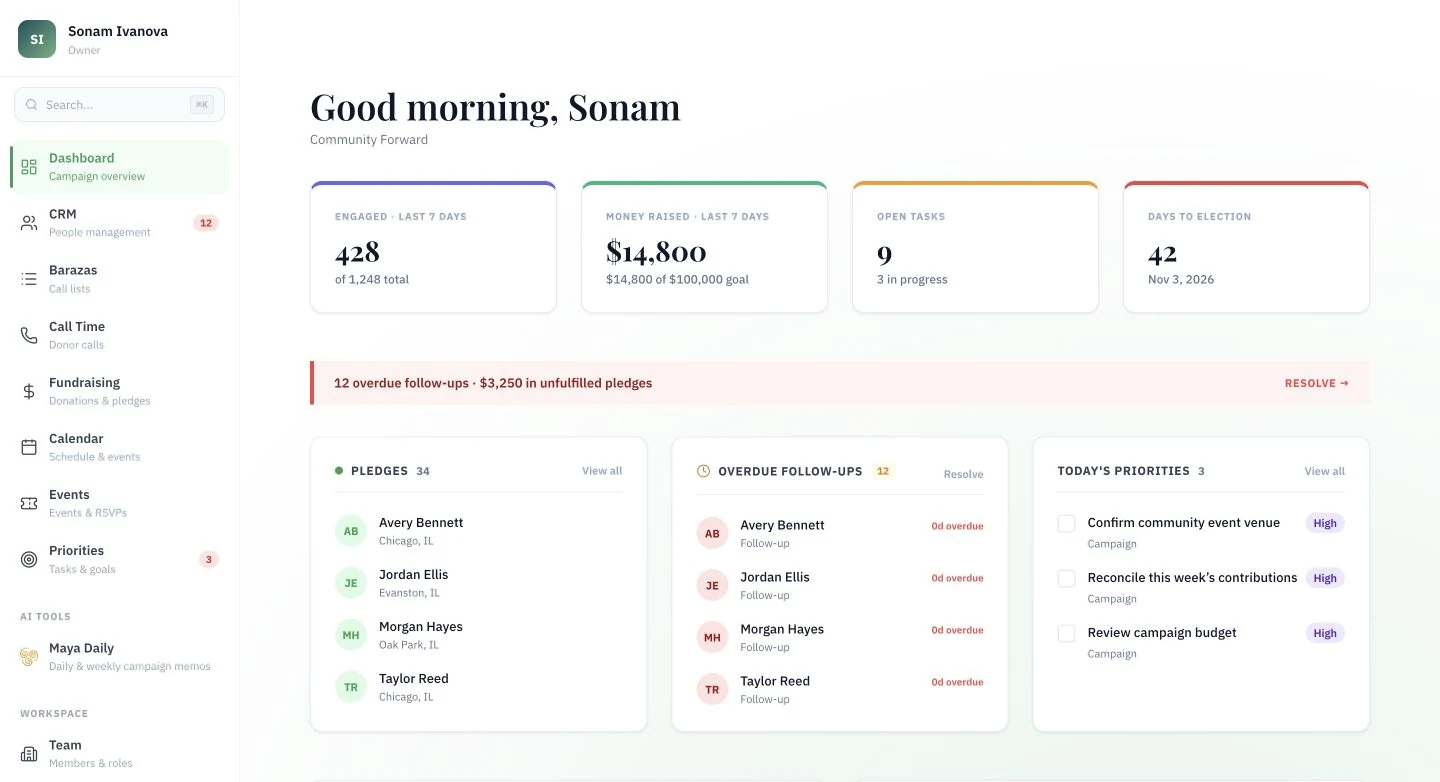1440x782 pixels.
Task: Click the Barazas list icon
Action: [29, 279]
